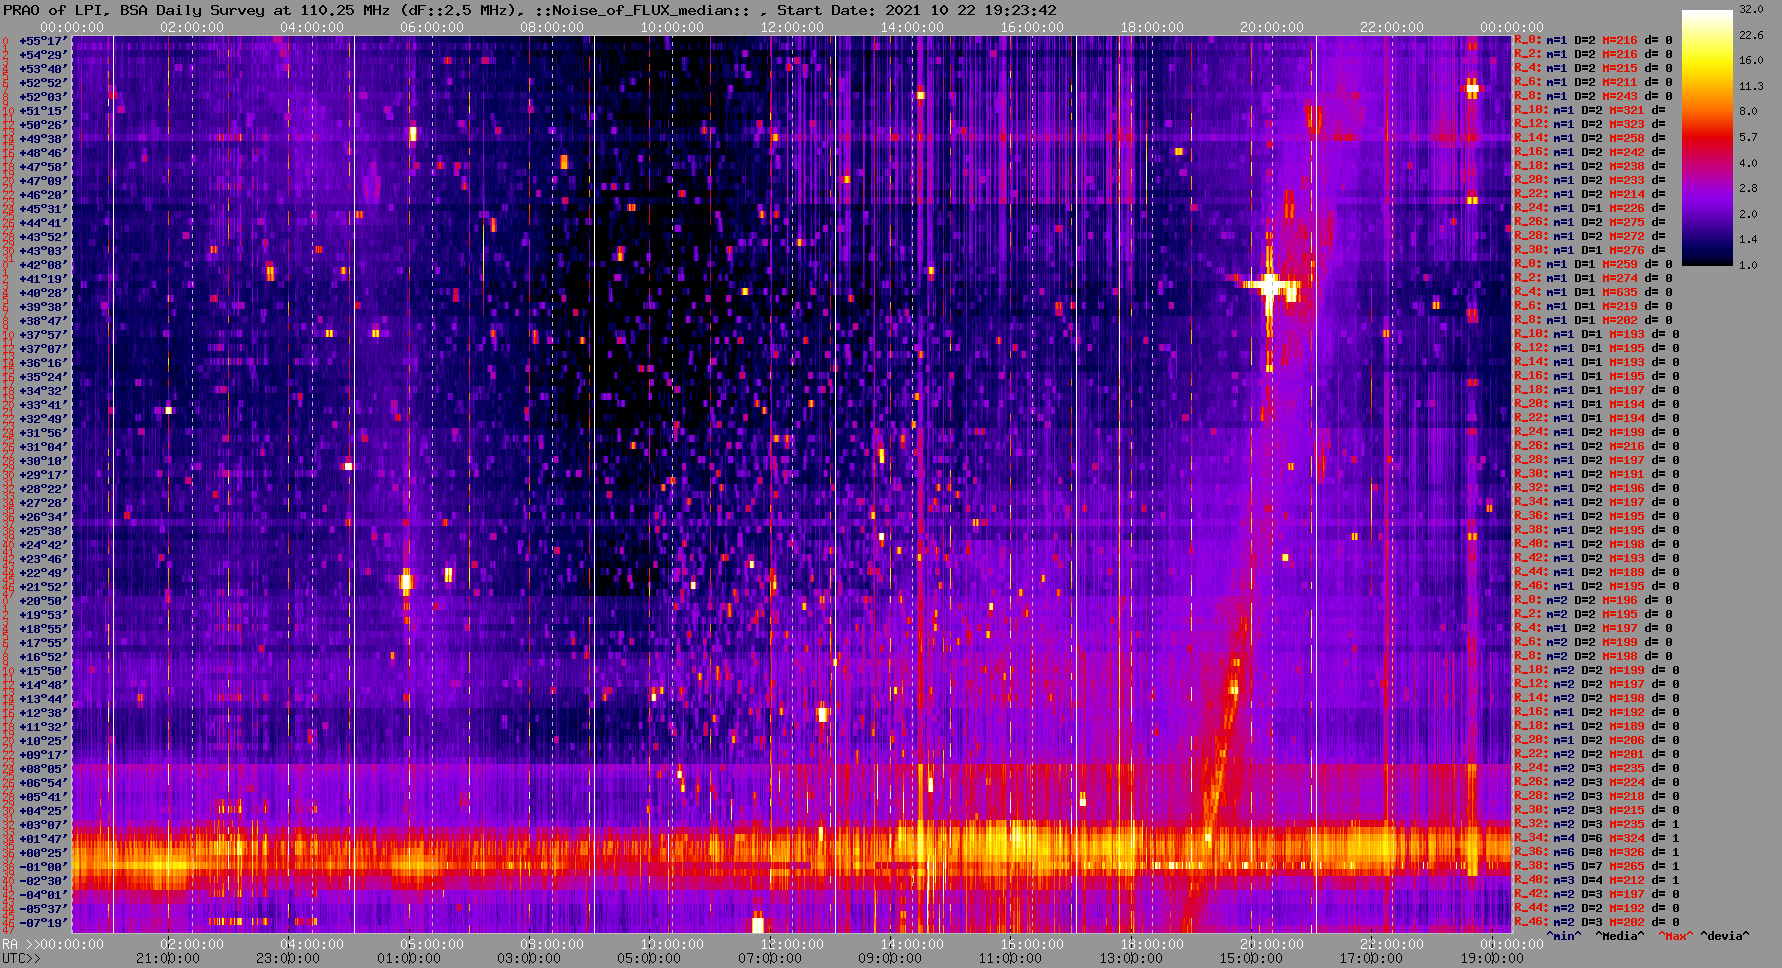Click the declination label +25°38'
Image resolution: width=1782 pixels, height=968 pixels.
(42, 531)
